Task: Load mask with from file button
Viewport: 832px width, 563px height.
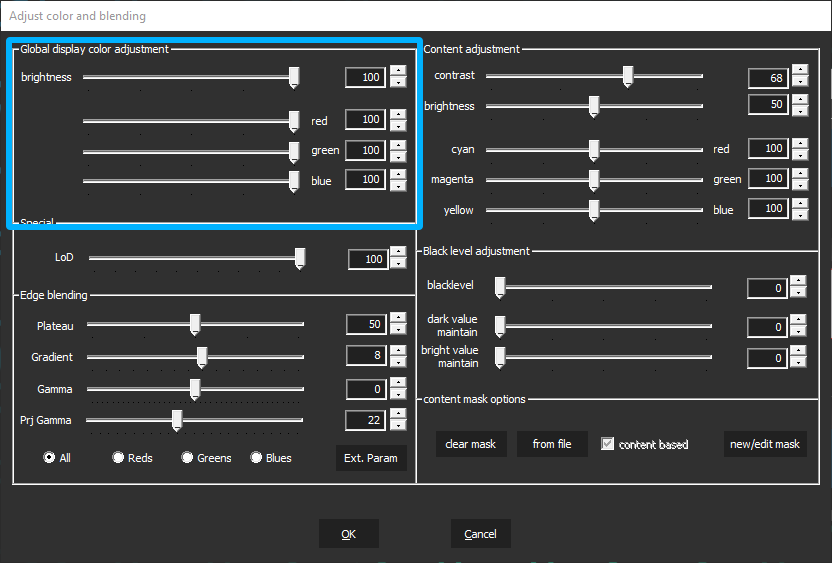Action: [552, 444]
